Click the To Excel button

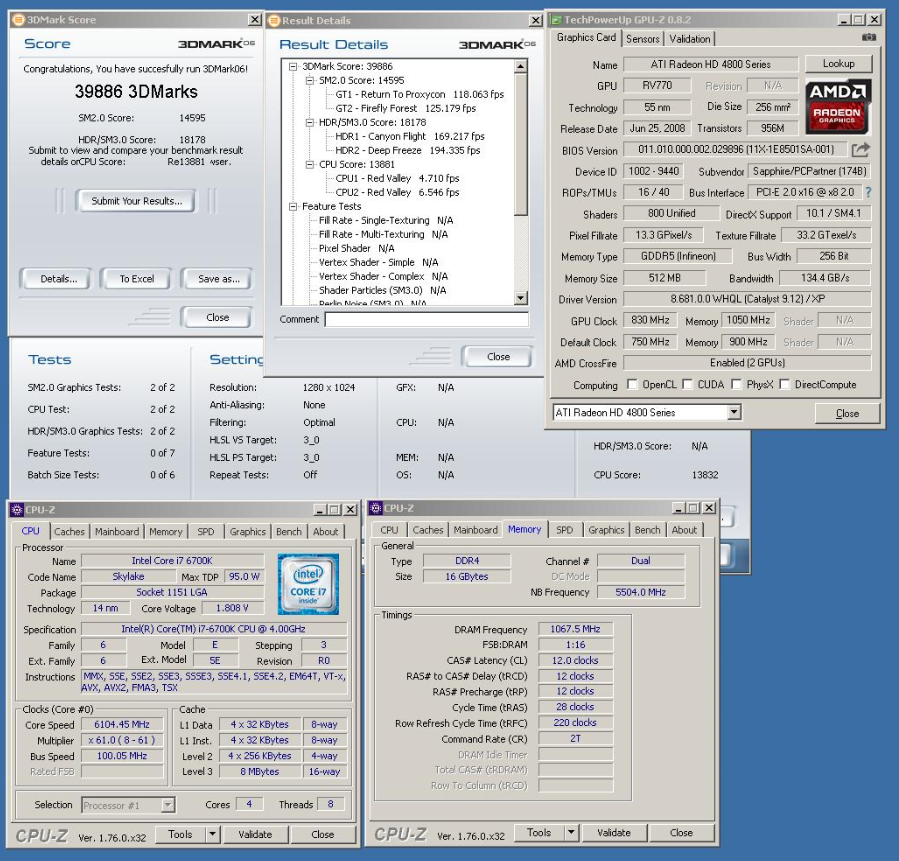click(136, 279)
